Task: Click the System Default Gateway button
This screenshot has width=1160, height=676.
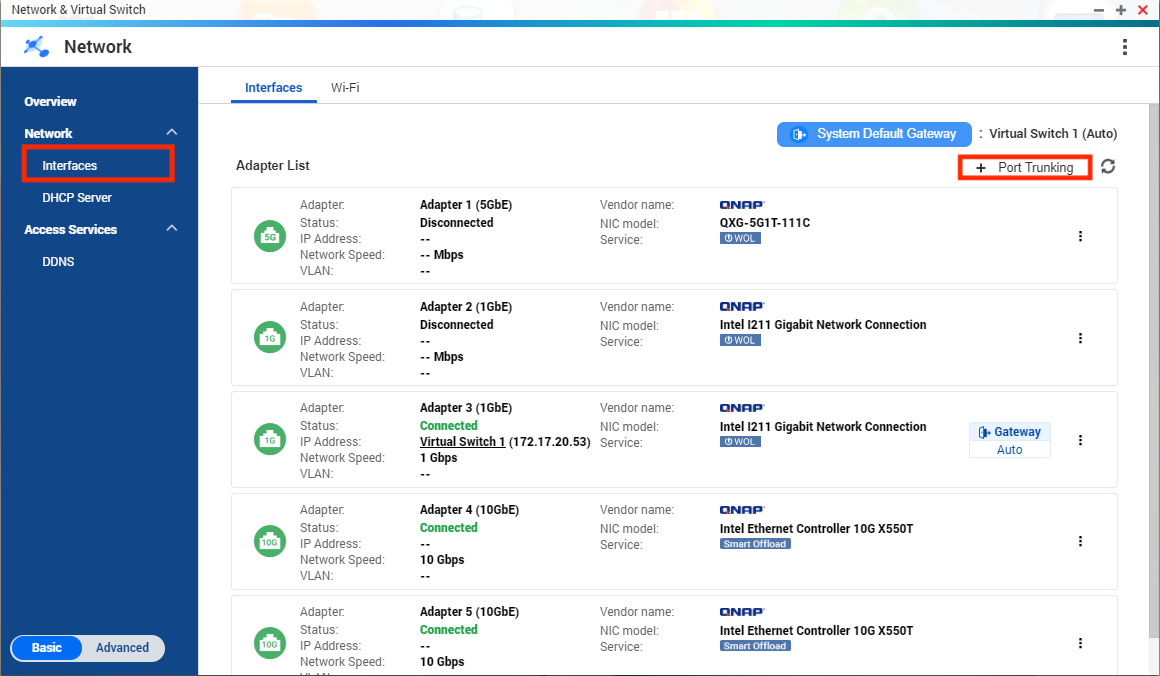Action: [x=874, y=134]
